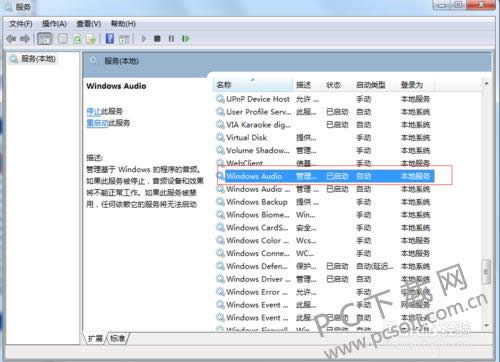The width and height of the screenshot is (500, 362).
Task: Select the User Profile Serv... service
Action: [258, 112]
